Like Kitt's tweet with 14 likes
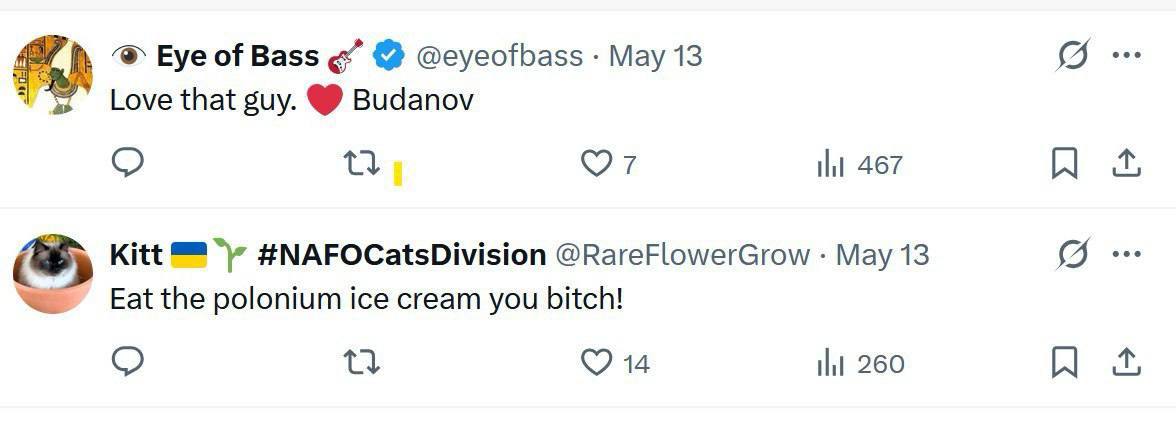The height and width of the screenshot is (422, 1176). (x=596, y=362)
